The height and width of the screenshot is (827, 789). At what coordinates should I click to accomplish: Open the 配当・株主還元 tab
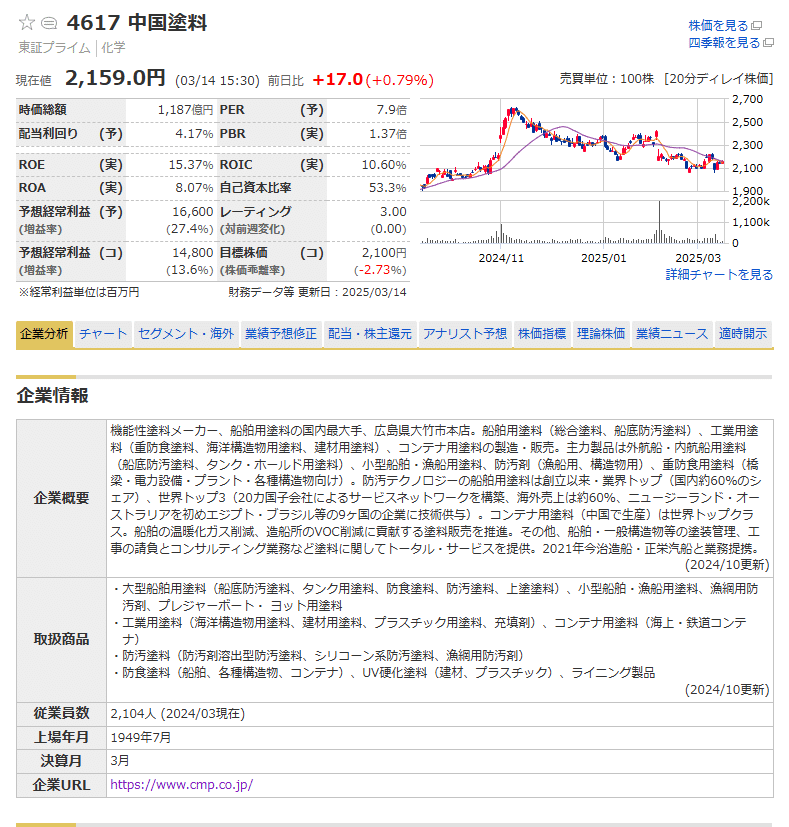pos(370,334)
